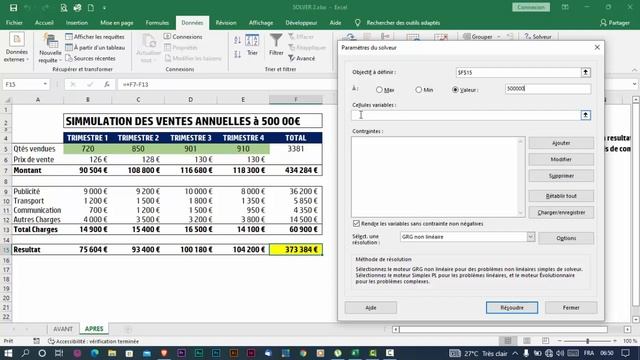Click the Cellules variables input field

(465, 115)
